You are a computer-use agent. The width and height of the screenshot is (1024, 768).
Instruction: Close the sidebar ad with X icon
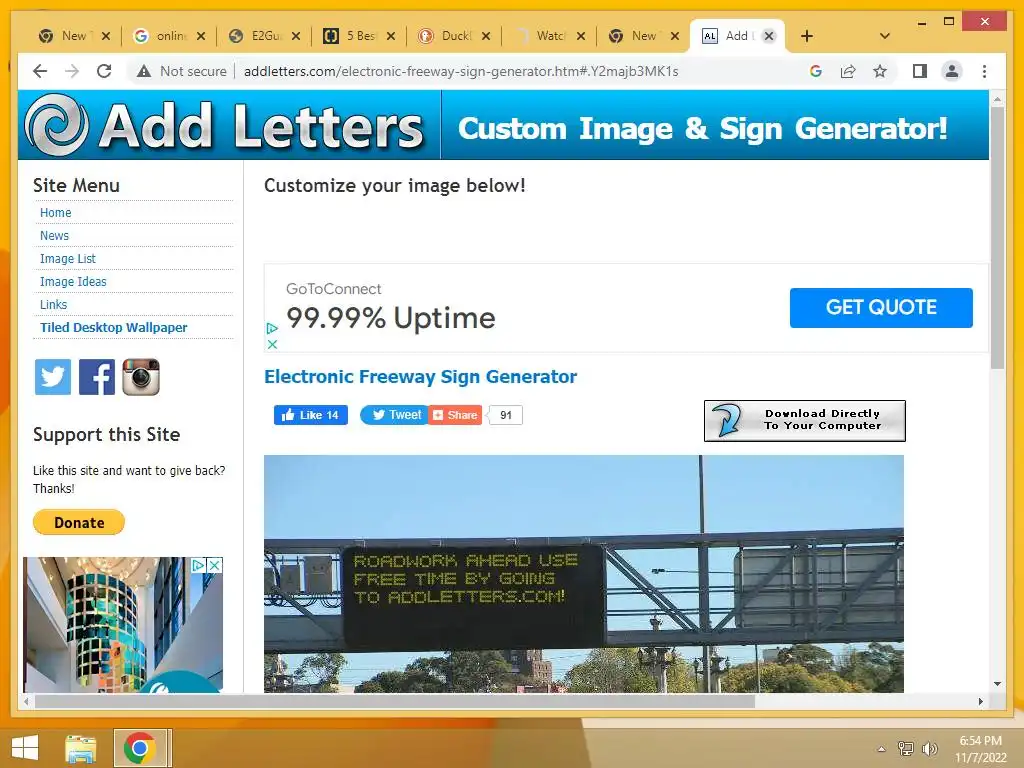[x=214, y=565]
